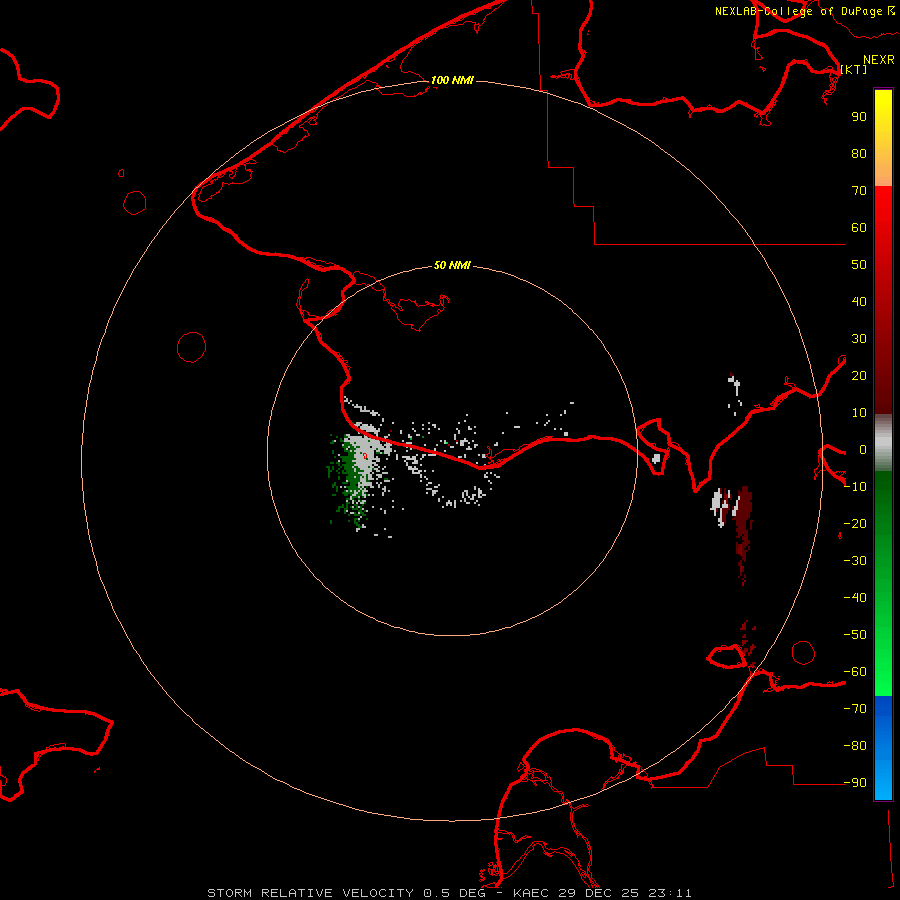Click the -70 value on the velocity scale
The image size is (900, 900).
pos(855,709)
